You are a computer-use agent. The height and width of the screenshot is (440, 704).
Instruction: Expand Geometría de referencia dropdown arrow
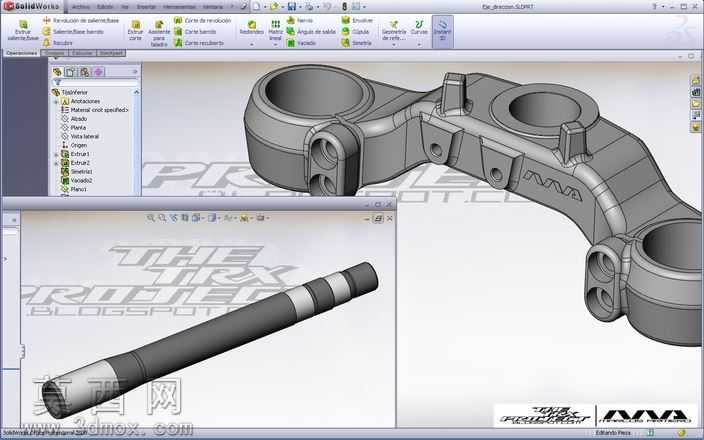coord(394,44)
